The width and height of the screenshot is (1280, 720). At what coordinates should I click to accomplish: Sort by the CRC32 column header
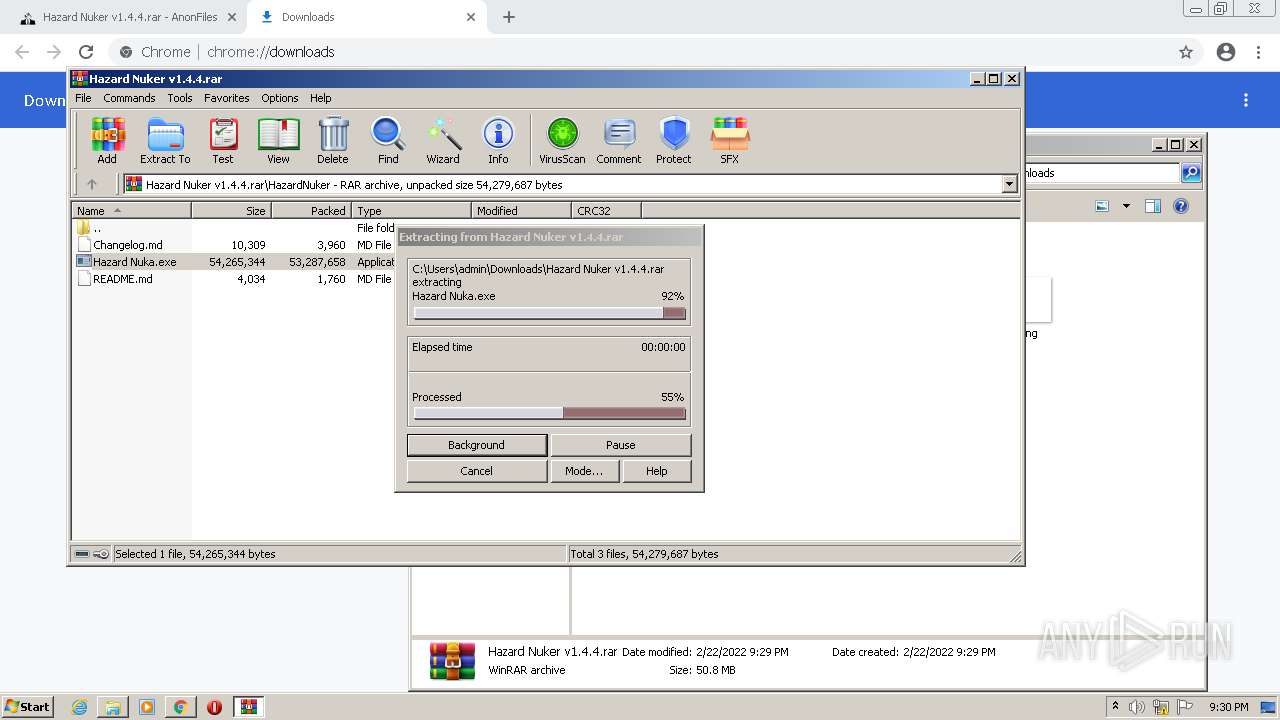pyautogui.click(x=606, y=210)
